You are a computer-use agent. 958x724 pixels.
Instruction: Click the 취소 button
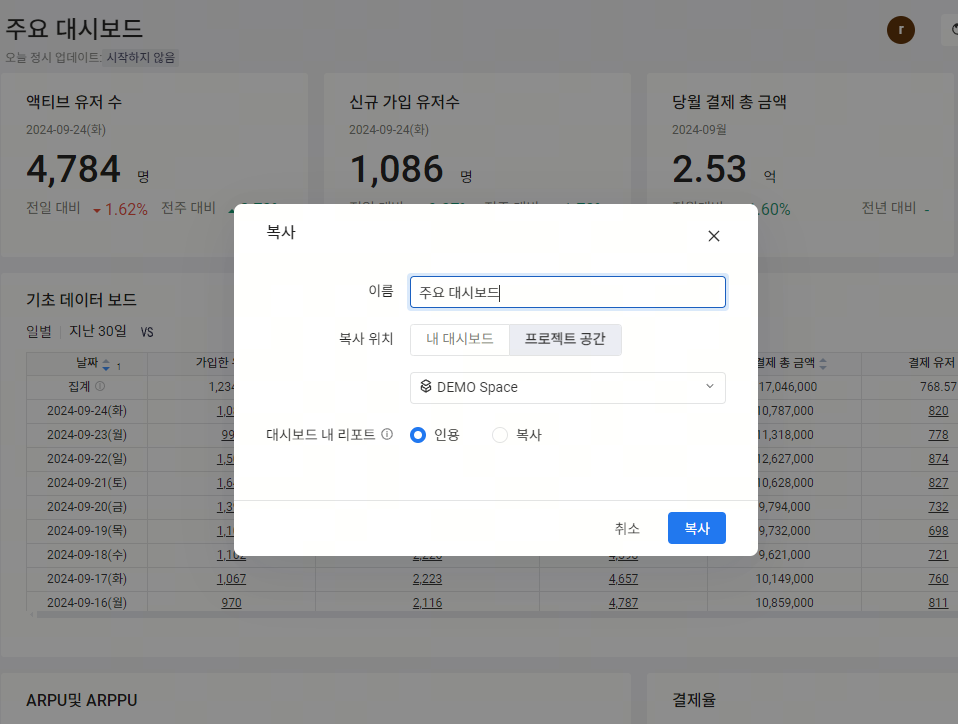627,528
